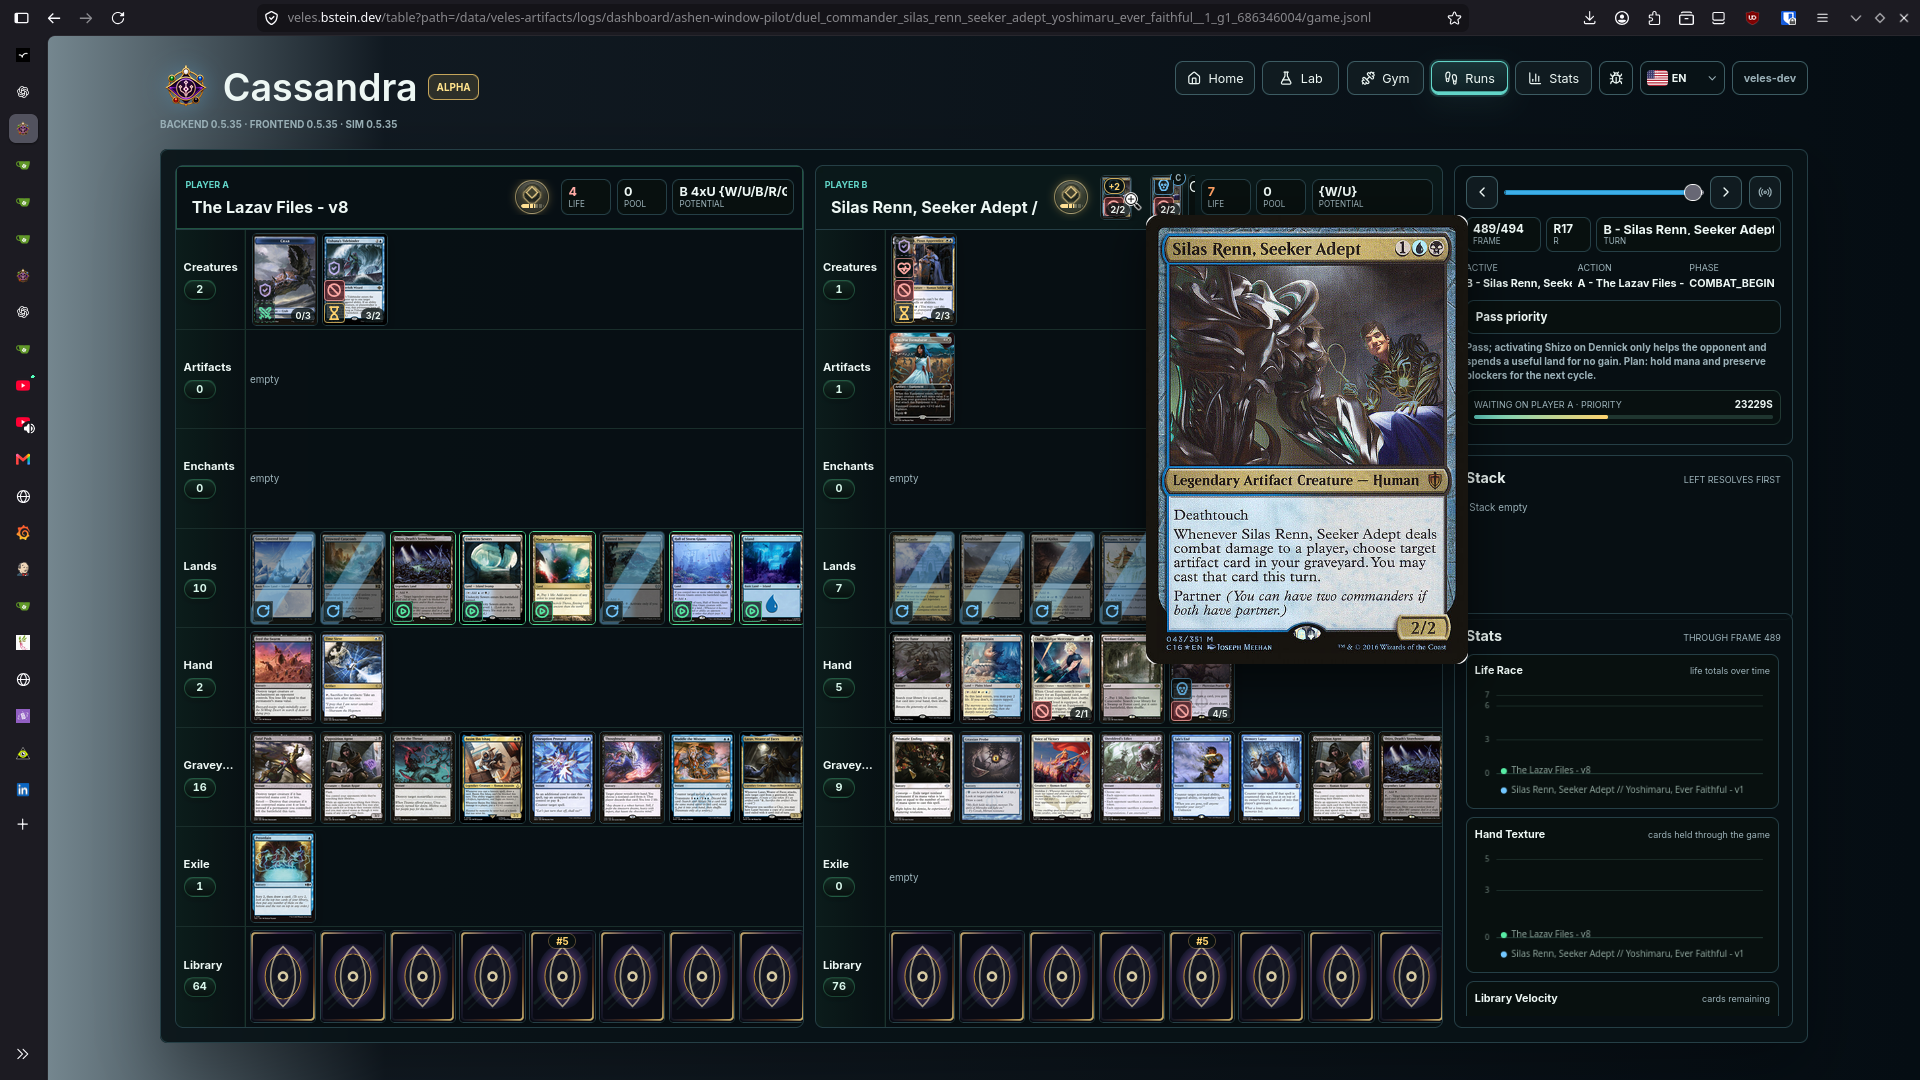Click the Player A library count 64

pyautogui.click(x=199, y=987)
